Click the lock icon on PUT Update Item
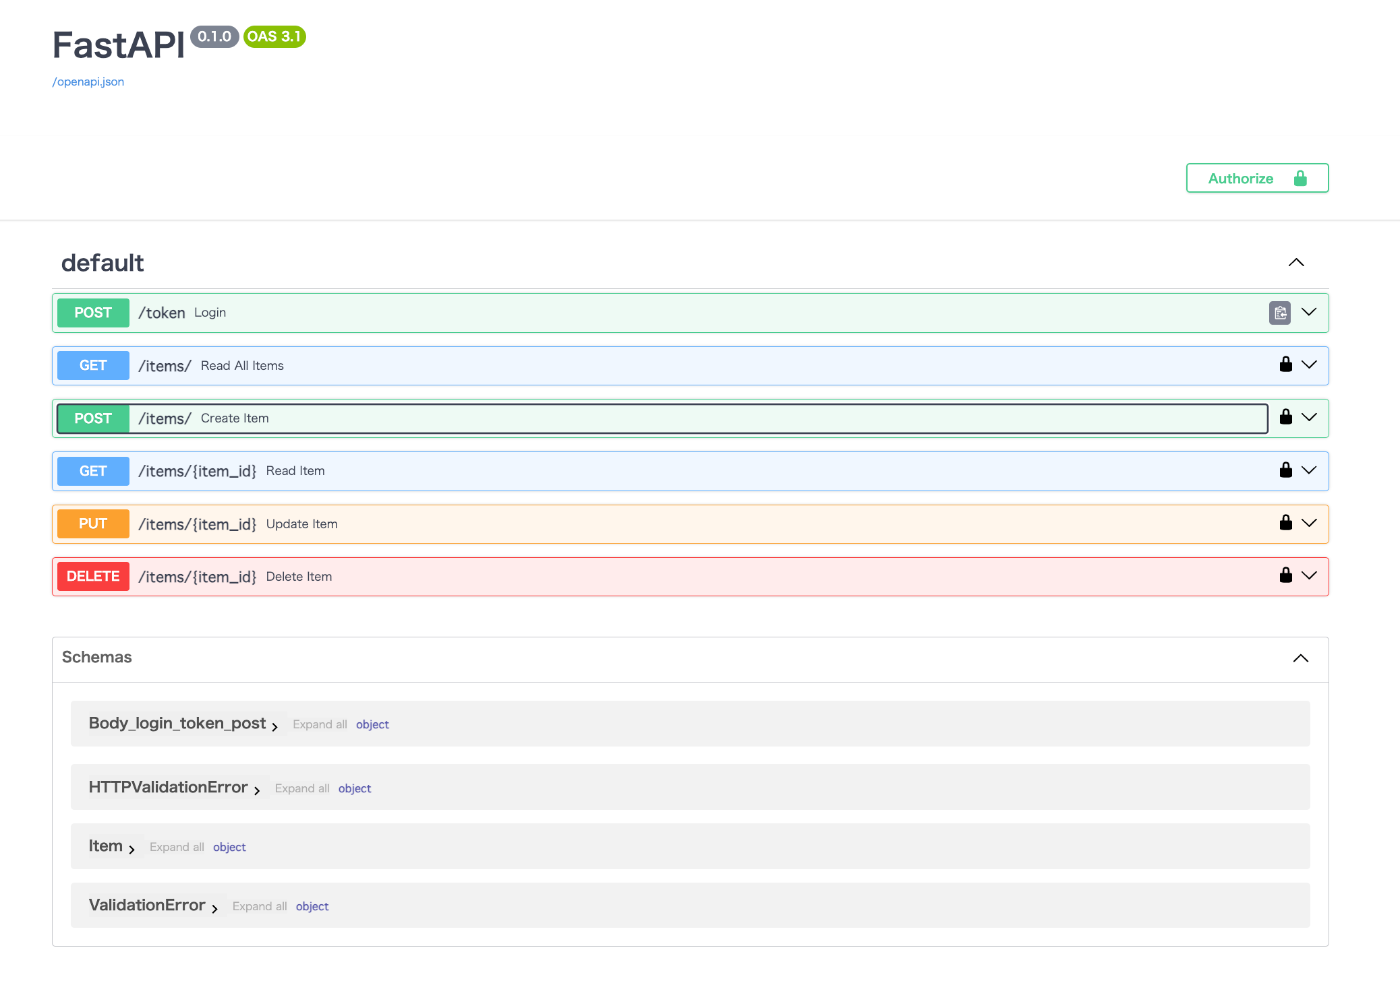 pos(1286,522)
